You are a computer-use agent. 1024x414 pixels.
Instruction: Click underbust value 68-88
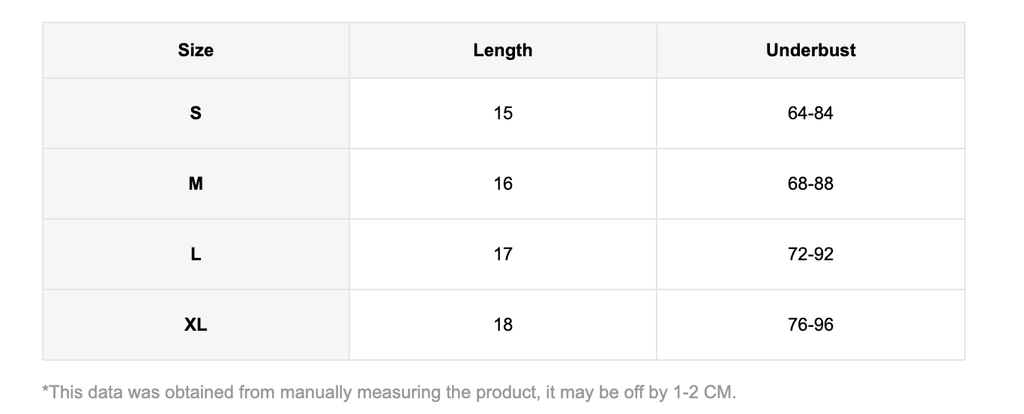click(x=810, y=184)
